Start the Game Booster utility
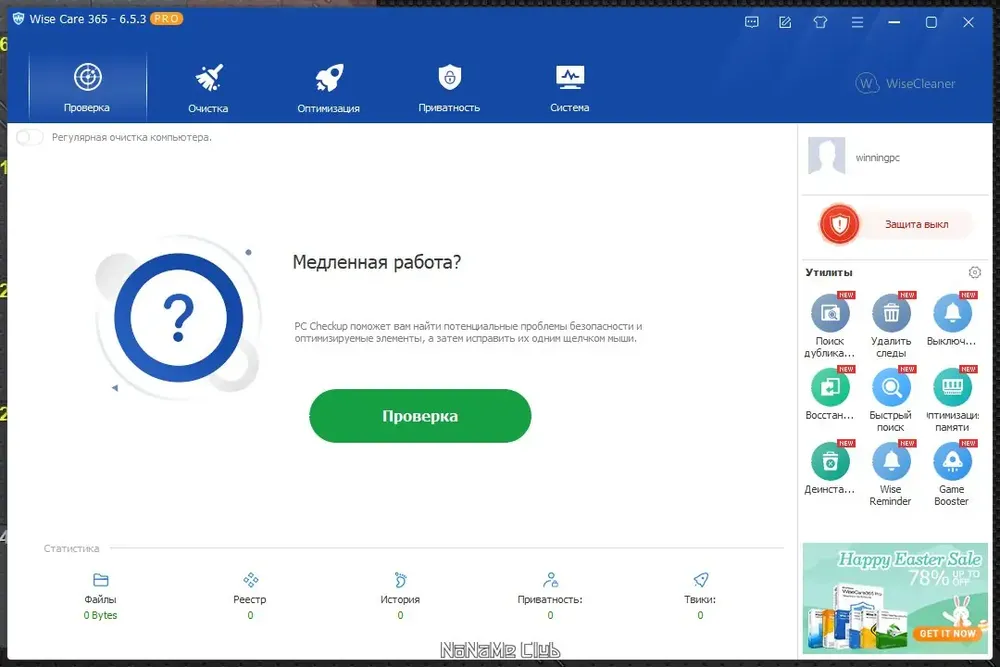 tap(952, 461)
